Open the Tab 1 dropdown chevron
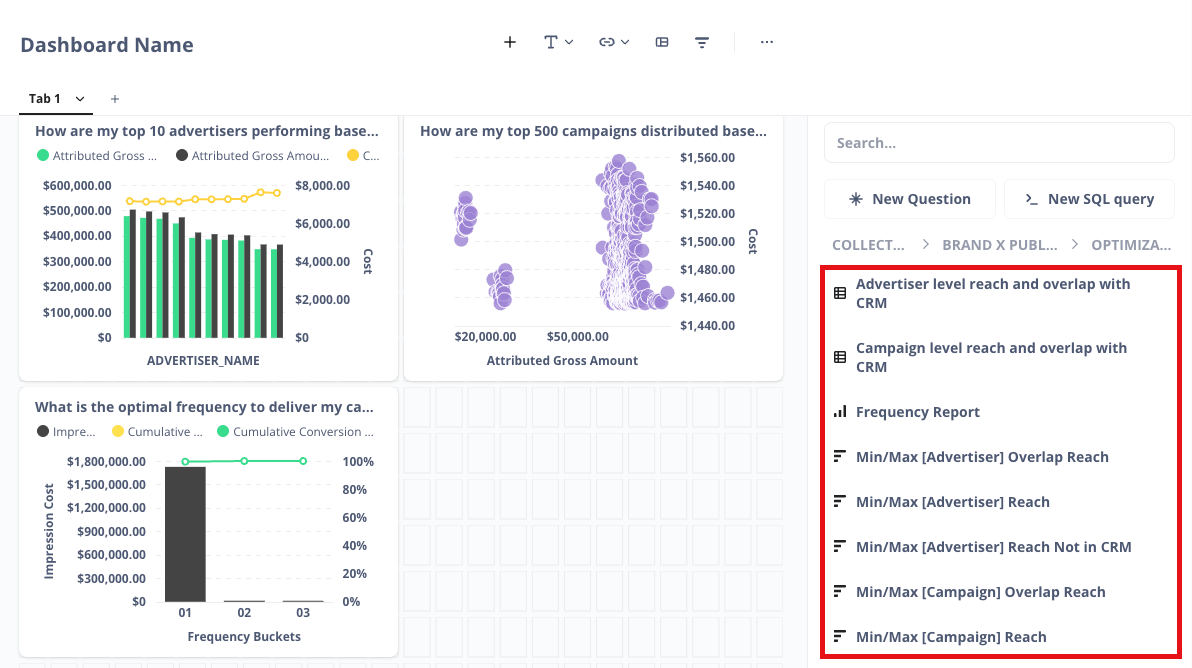The height and width of the screenshot is (668, 1192). coord(80,99)
